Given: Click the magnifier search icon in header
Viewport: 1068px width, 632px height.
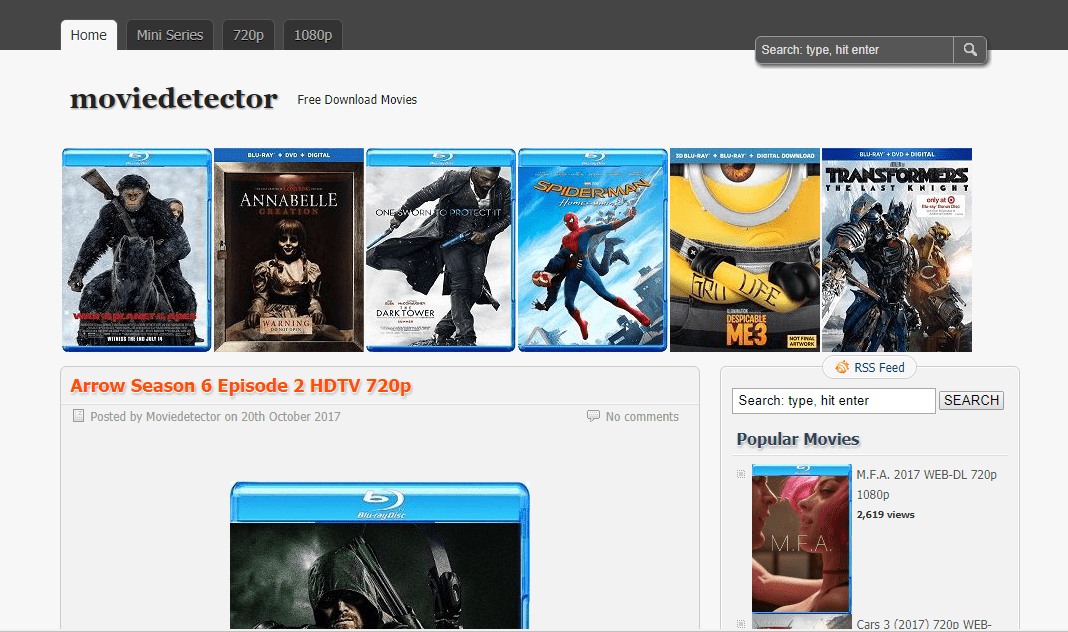Looking at the screenshot, I should point(970,50).
